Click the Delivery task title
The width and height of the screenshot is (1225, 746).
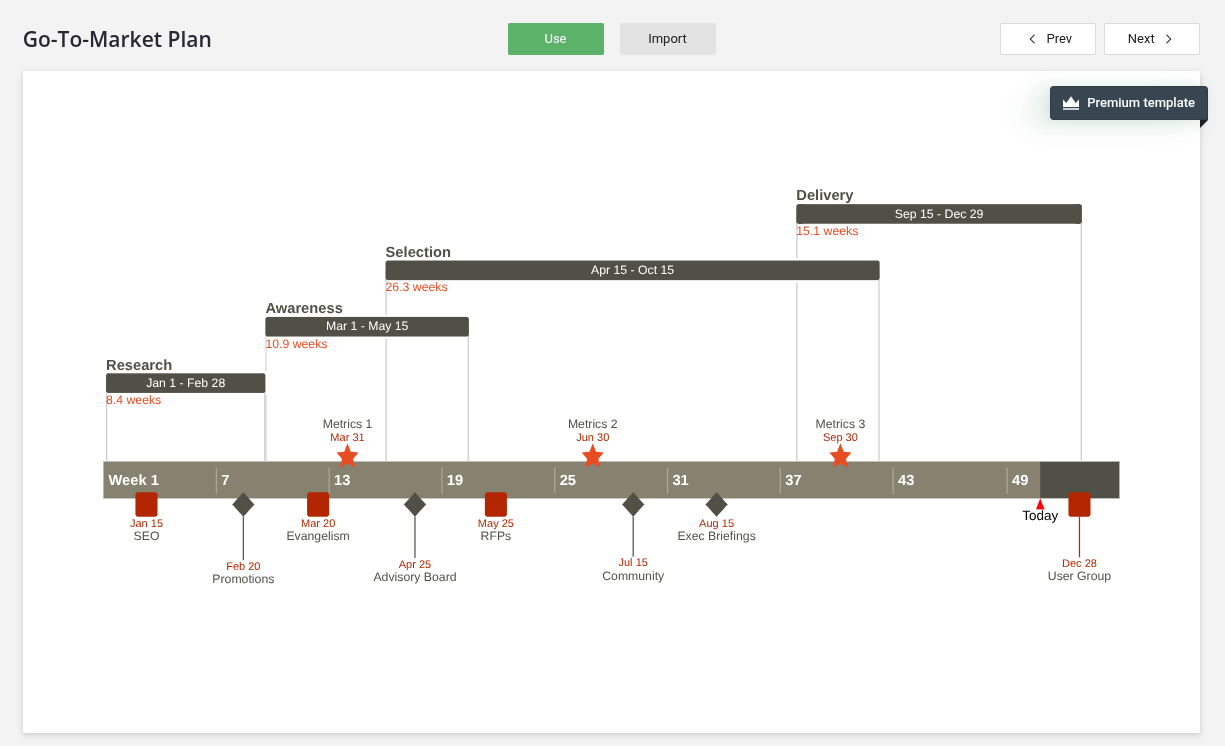point(825,195)
